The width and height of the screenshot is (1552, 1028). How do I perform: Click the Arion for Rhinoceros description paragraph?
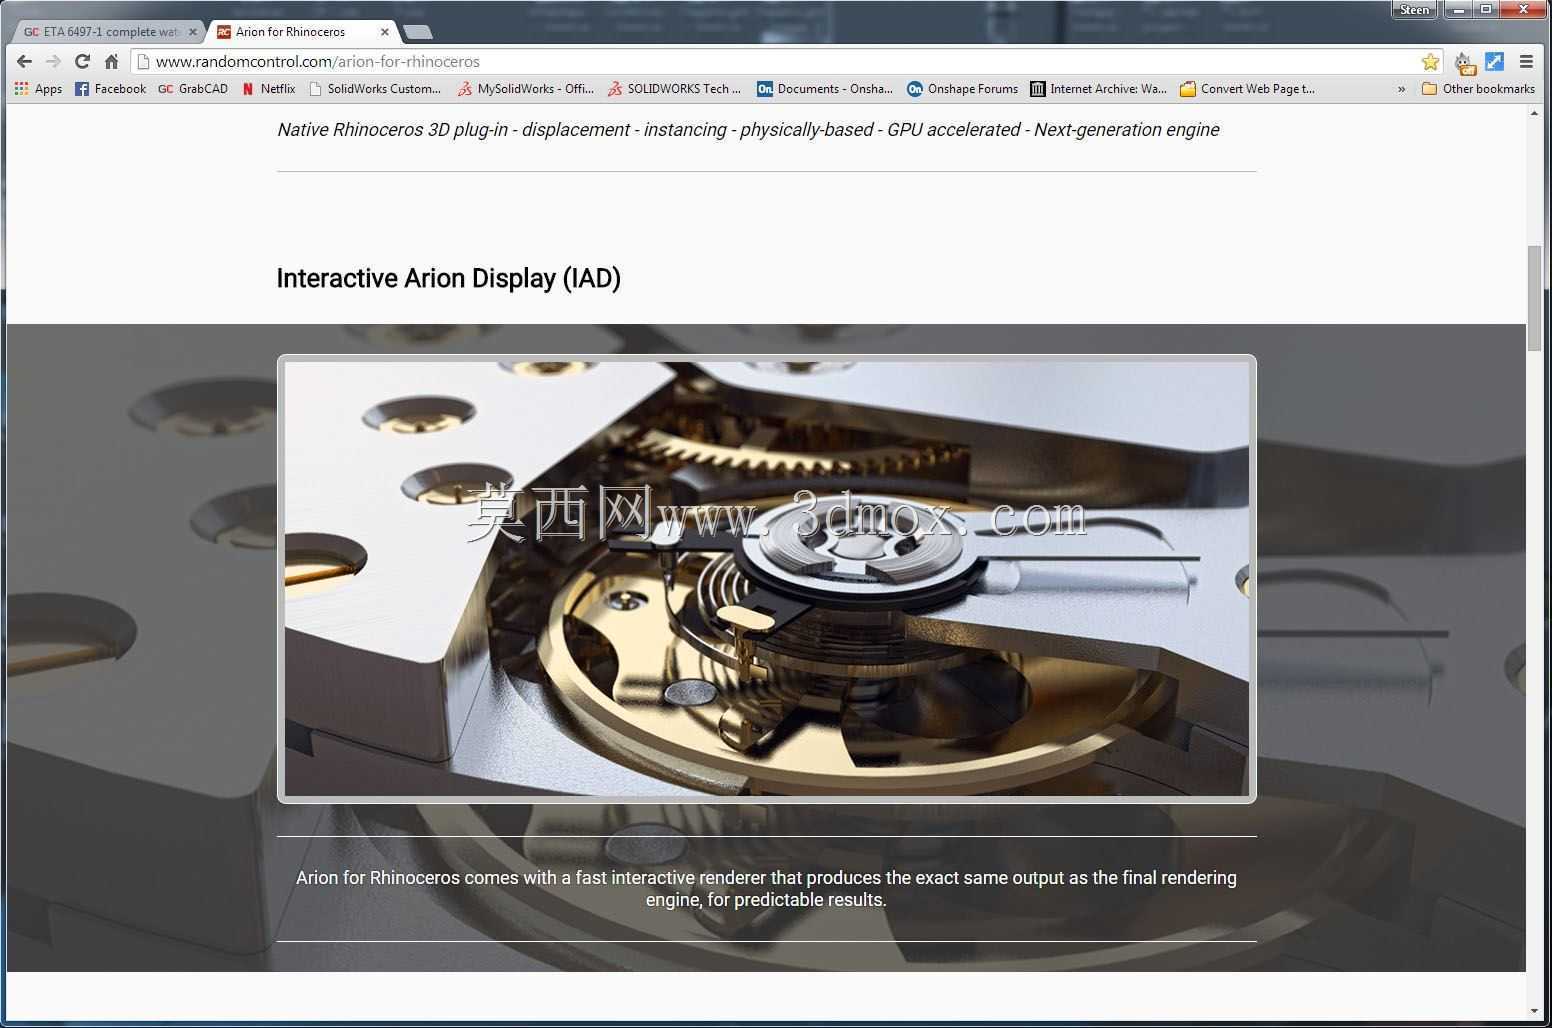click(766, 889)
